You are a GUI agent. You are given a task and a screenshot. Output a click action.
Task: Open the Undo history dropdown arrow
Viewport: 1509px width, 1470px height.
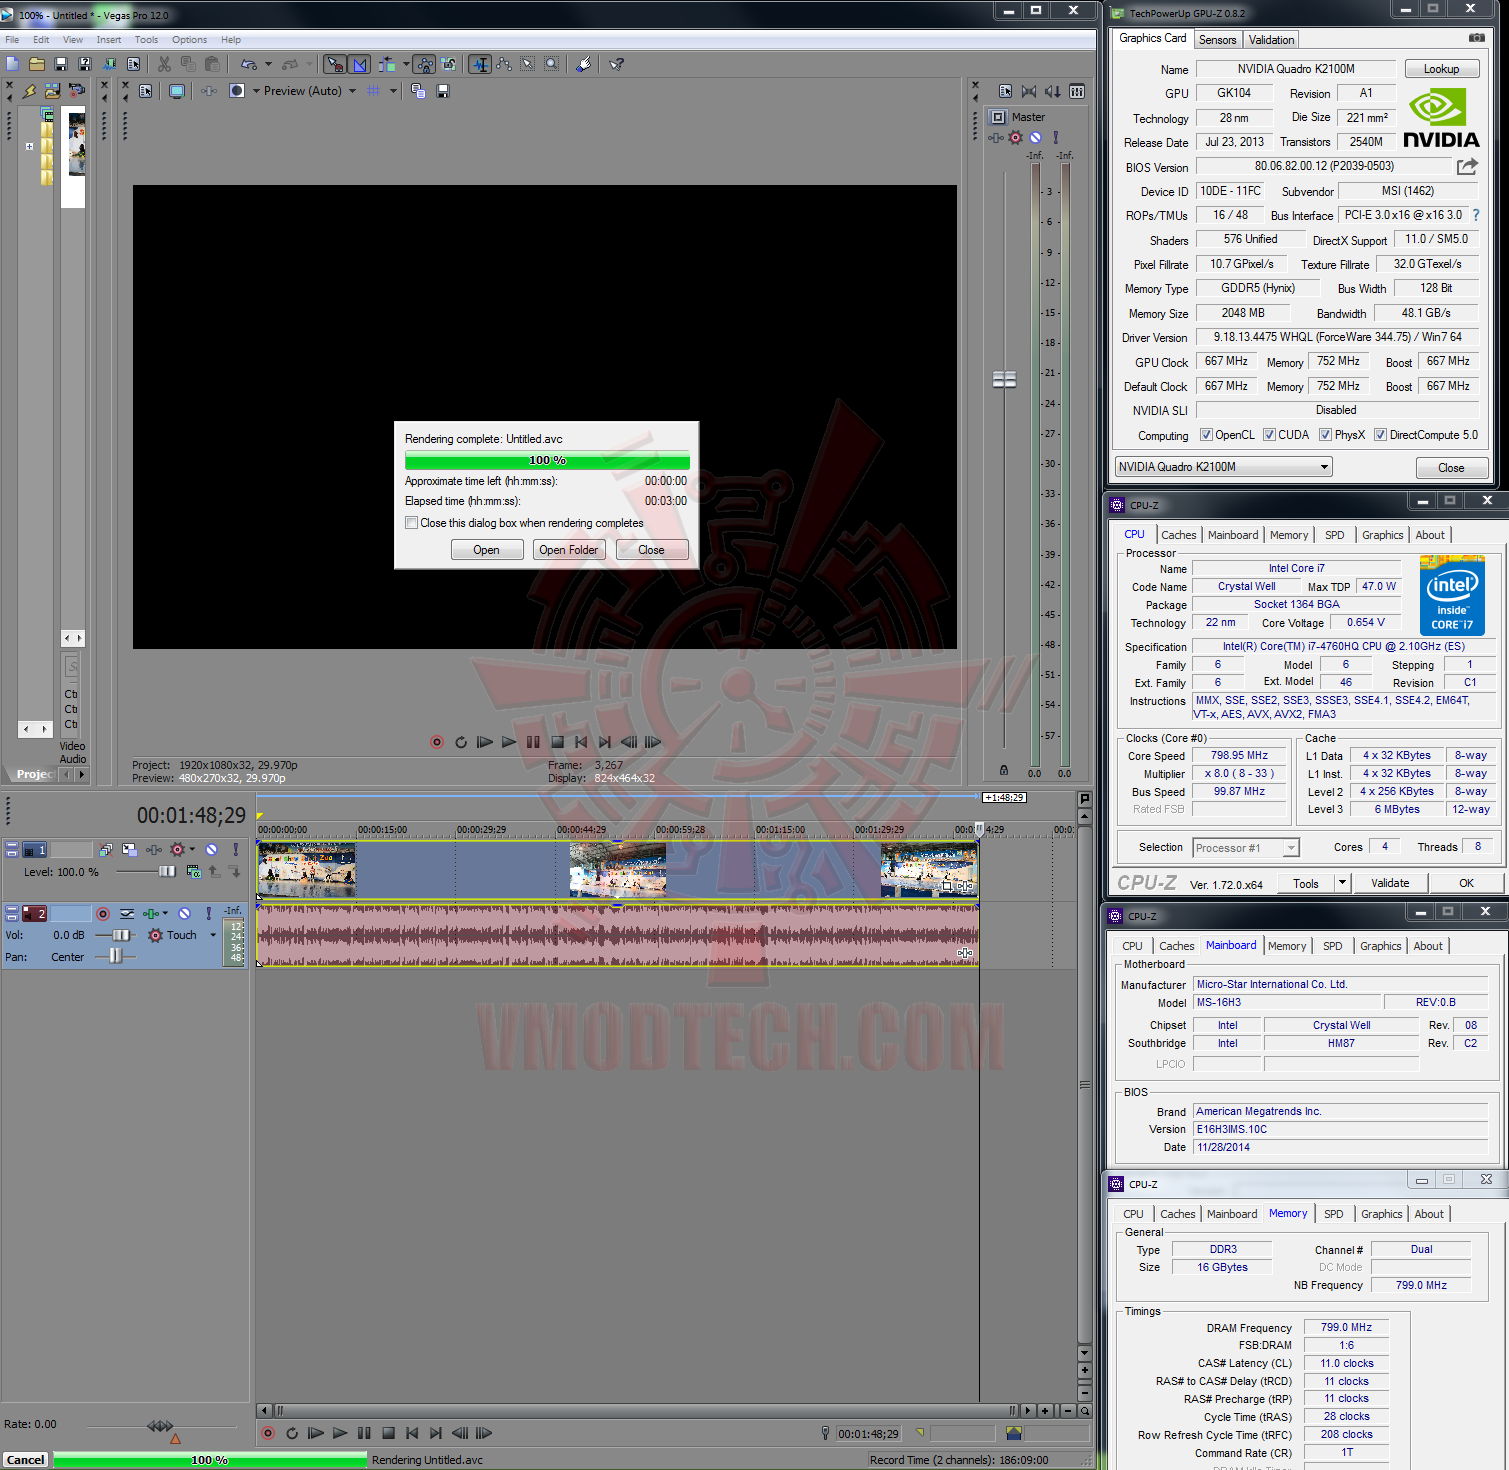coord(268,64)
